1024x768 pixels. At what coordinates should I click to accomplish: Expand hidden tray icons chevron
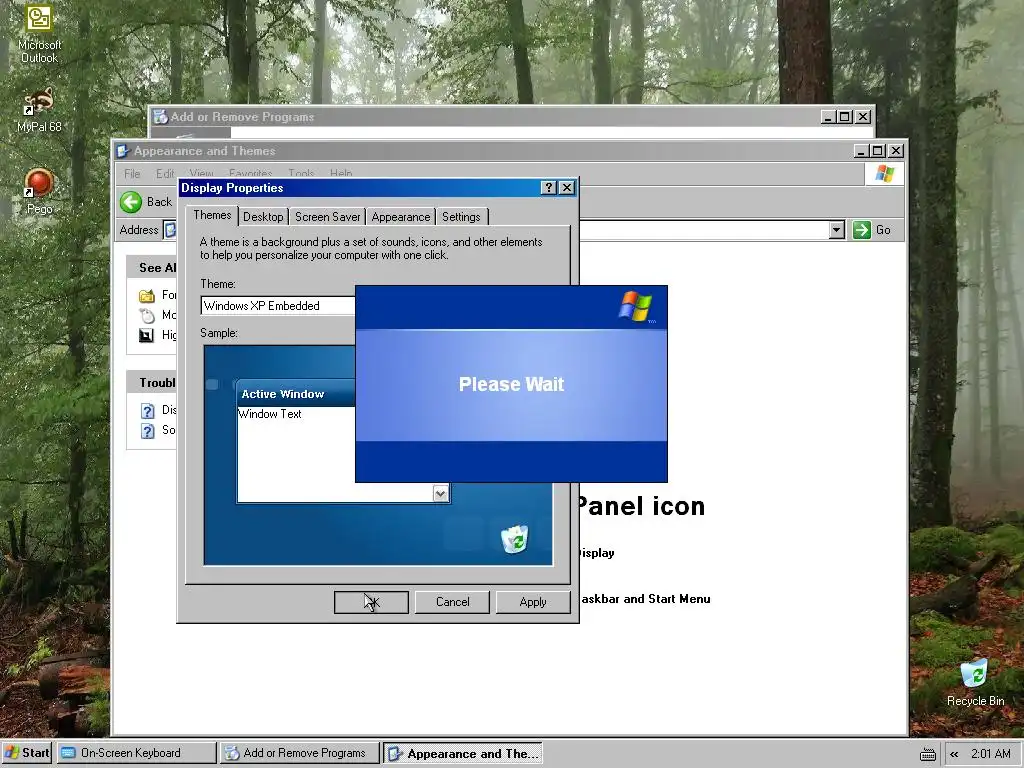(954, 754)
